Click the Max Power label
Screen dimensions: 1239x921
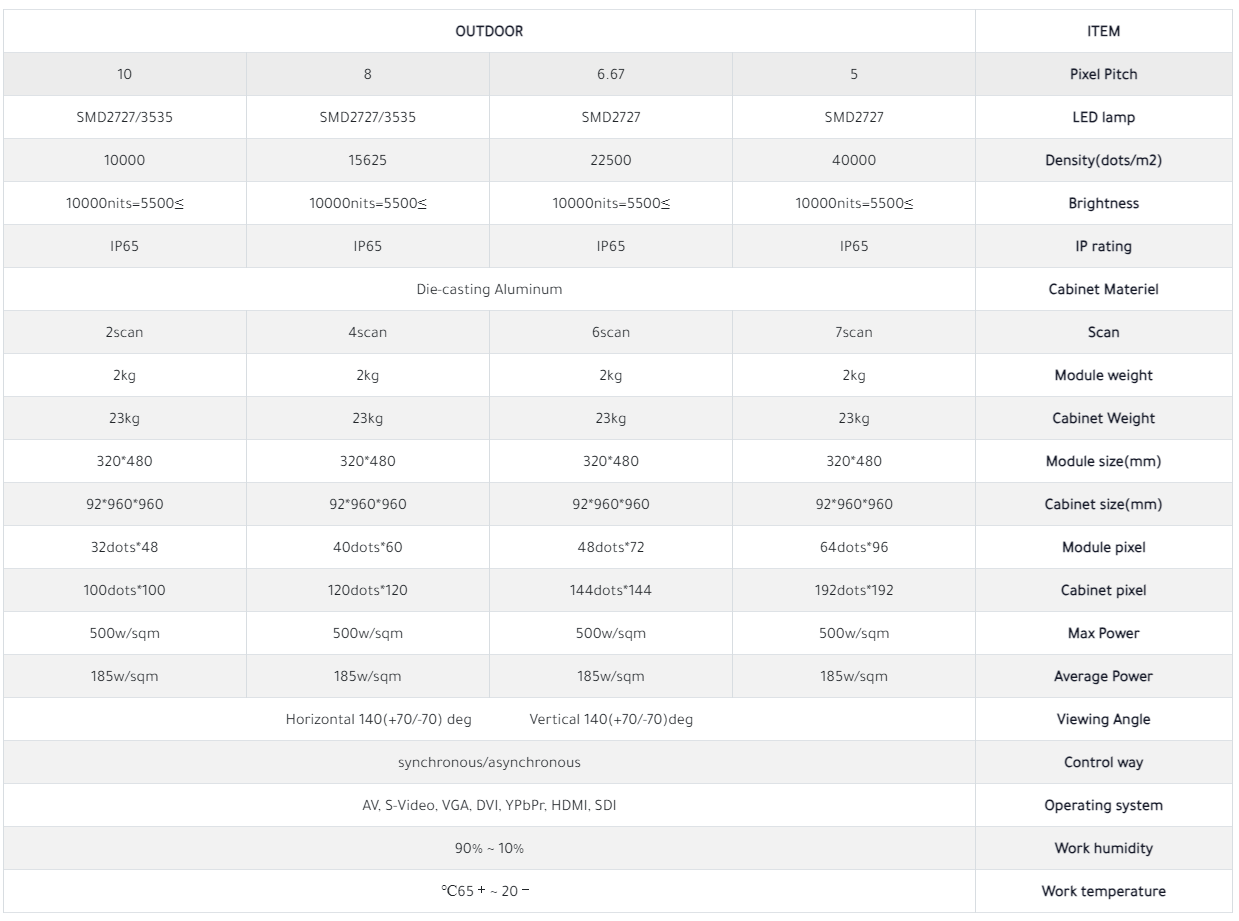(x=1103, y=633)
